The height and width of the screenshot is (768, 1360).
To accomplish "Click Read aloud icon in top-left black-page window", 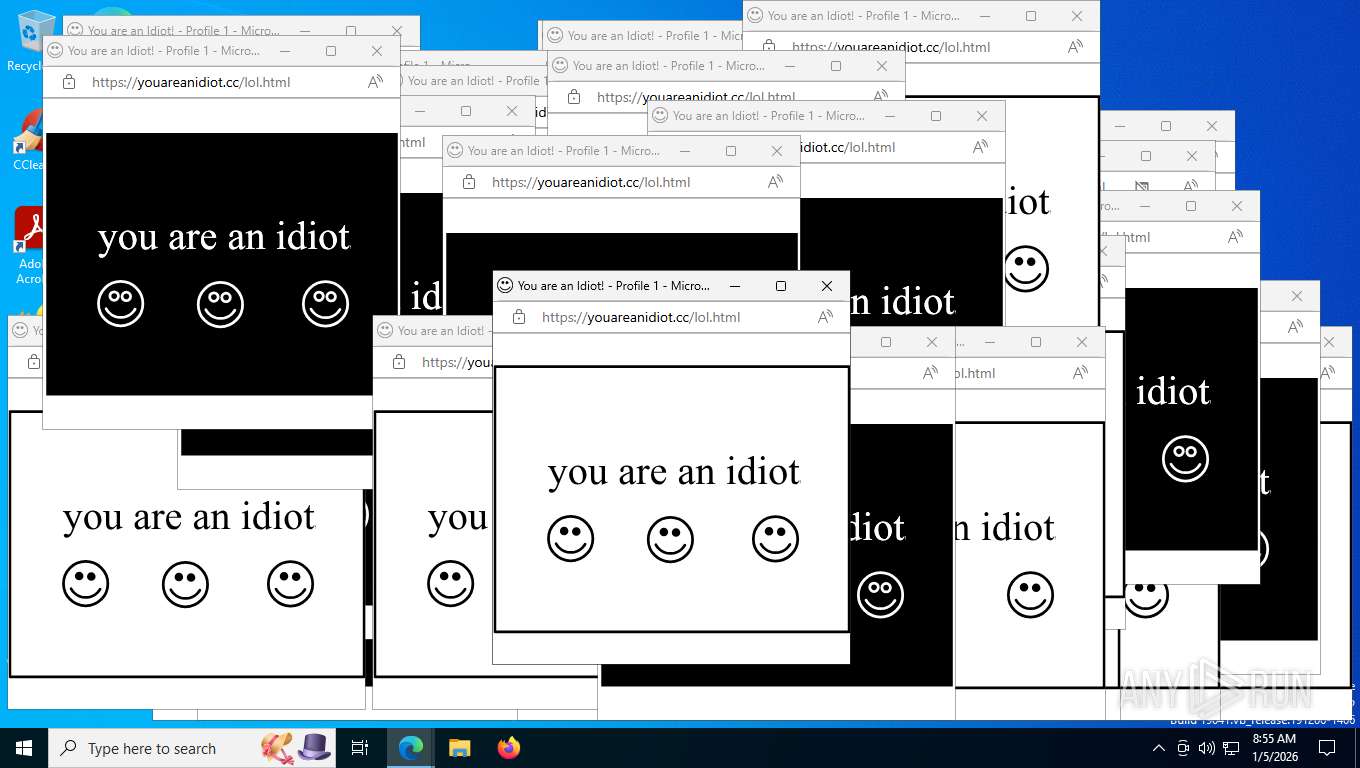I will (x=375, y=82).
